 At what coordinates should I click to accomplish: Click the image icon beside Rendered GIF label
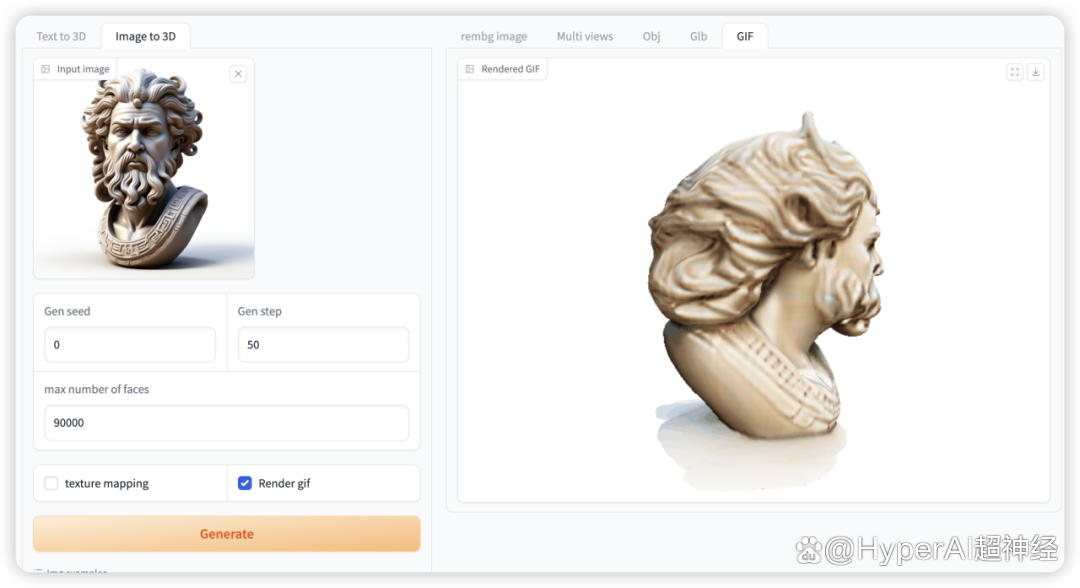(x=470, y=69)
